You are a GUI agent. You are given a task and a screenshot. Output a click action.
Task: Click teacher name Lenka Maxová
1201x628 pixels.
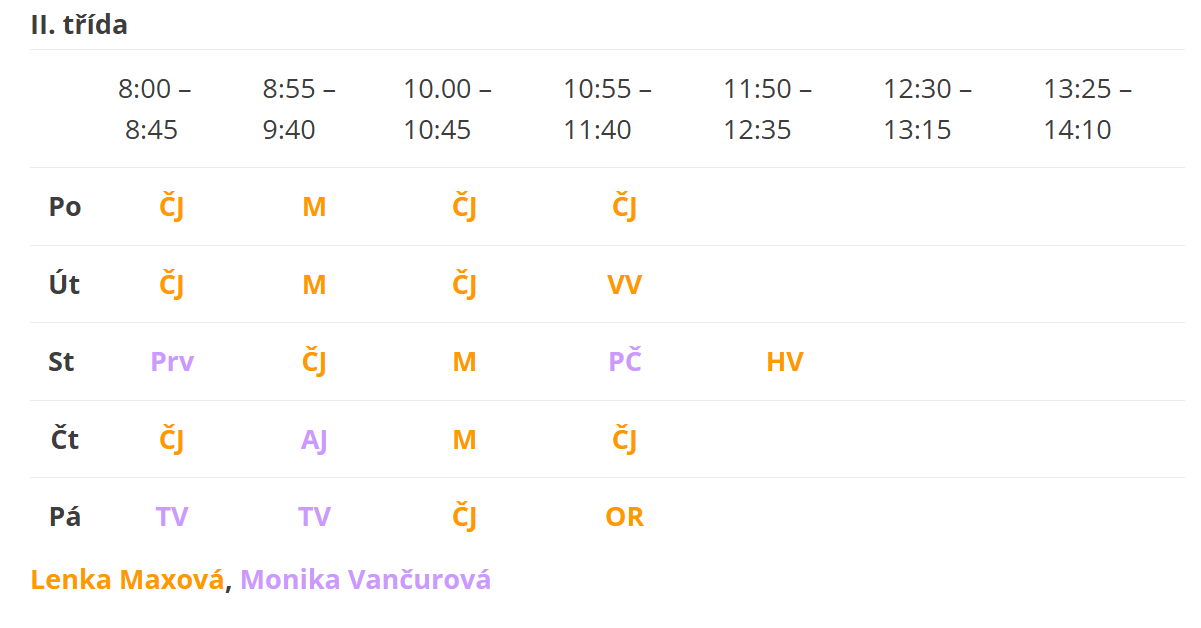(127, 580)
